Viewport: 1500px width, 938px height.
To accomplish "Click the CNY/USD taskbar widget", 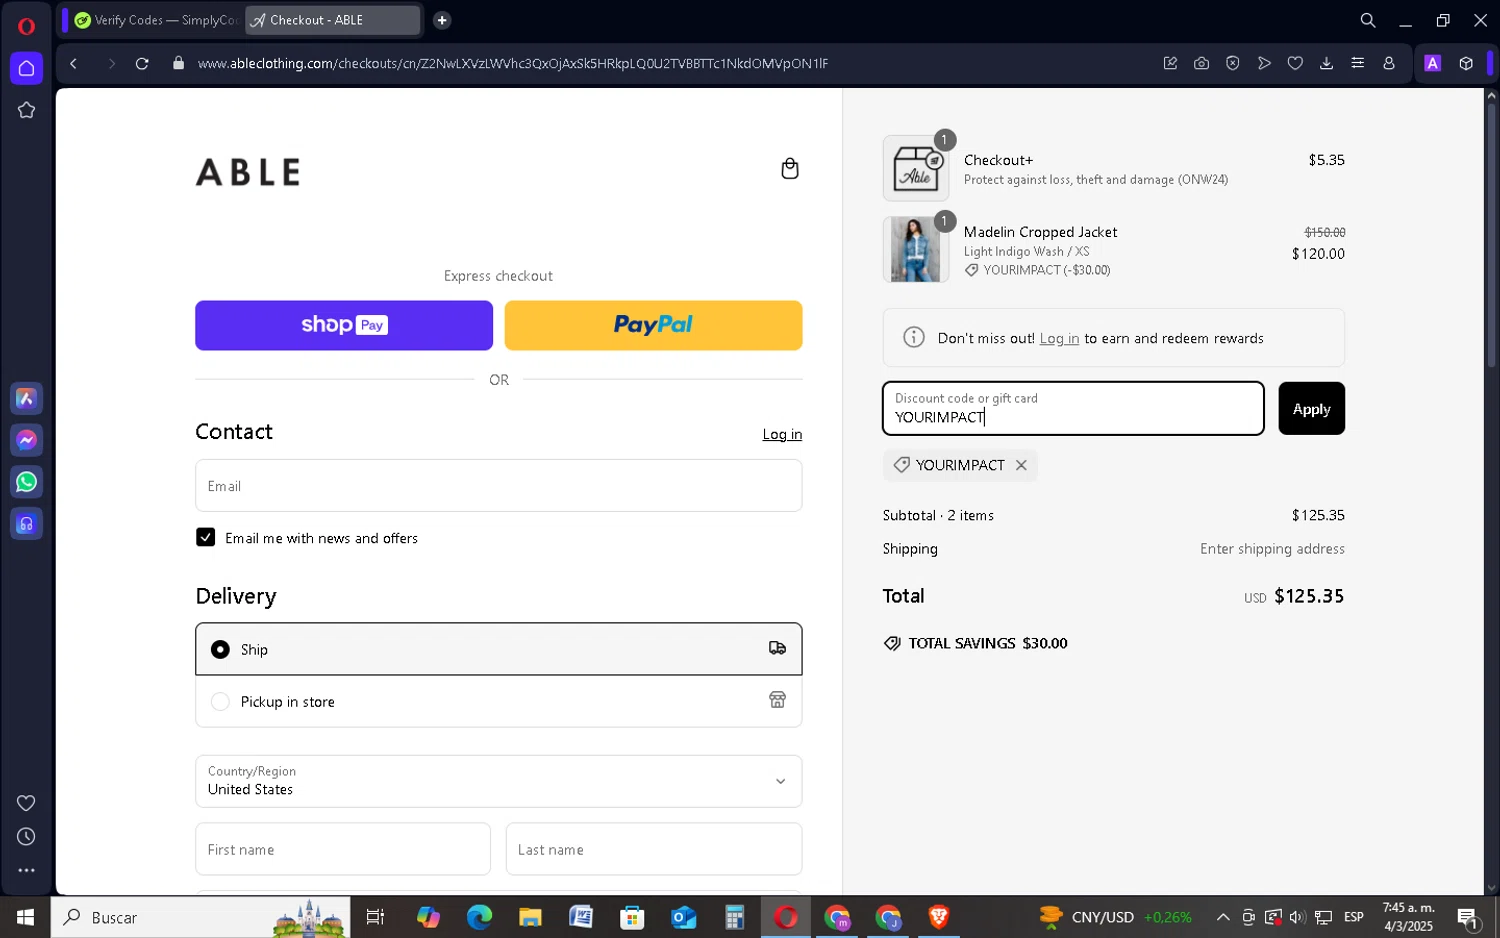I will (1115, 917).
